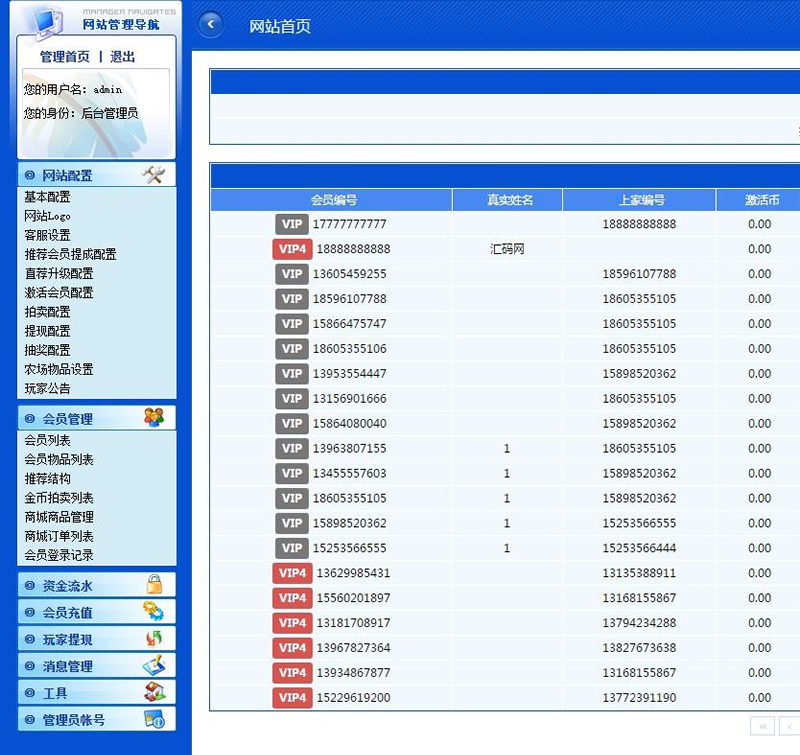The width and height of the screenshot is (800, 755).
Task: Select 商城订单列表 menu item
Action: (x=59, y=536)
